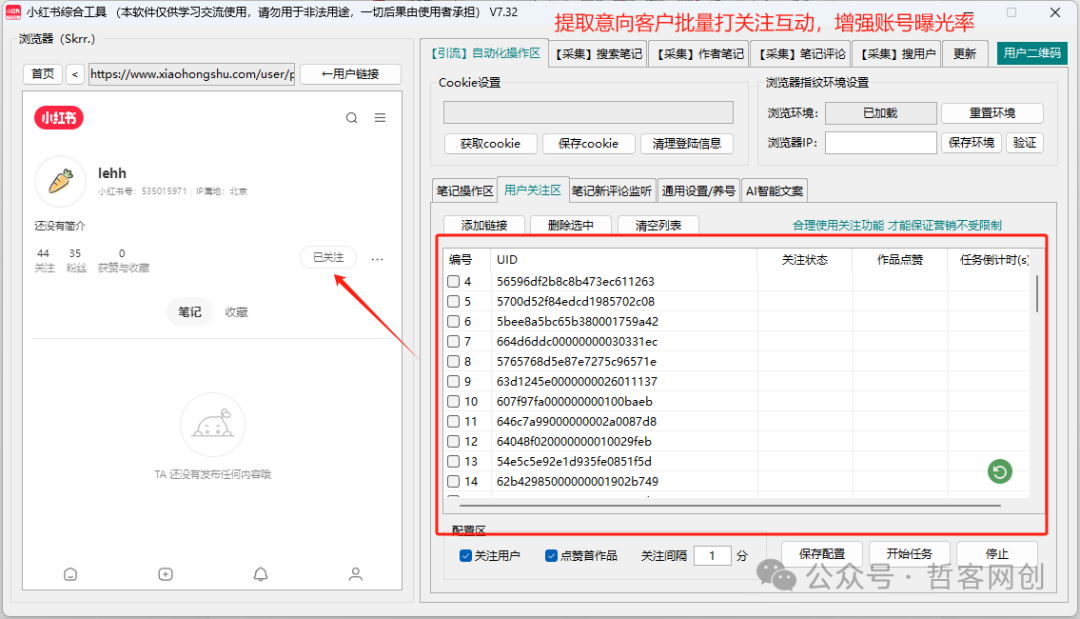Viewport: 1080px width, 619px height.
Task: Click the 浏览器IP input field
Action: click(x=881, y=143)
